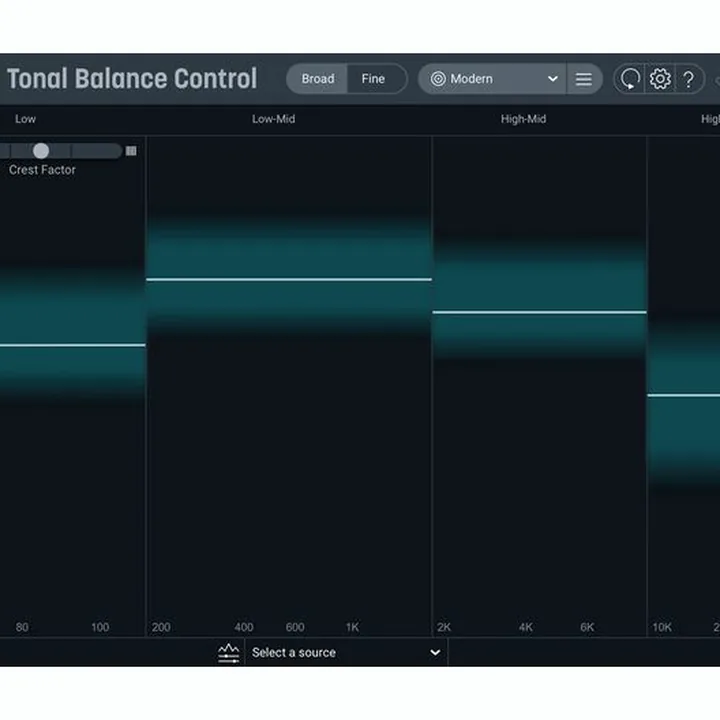720x720 pixels.
Task: Click the 2K frequency label
Action: [x=444, y=627]
